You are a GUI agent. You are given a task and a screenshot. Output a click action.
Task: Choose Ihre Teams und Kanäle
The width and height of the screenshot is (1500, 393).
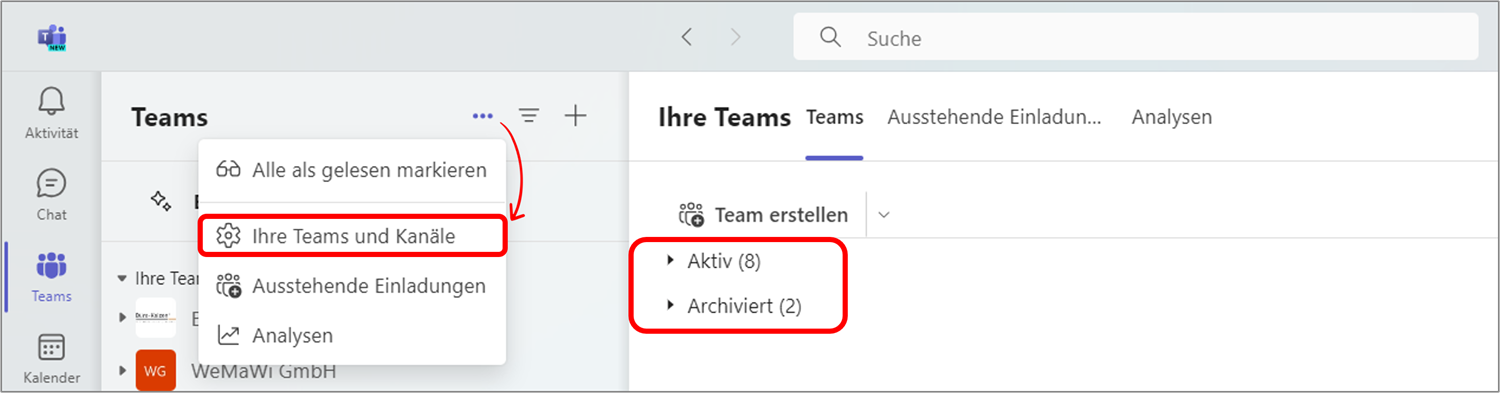click(352, 237)
